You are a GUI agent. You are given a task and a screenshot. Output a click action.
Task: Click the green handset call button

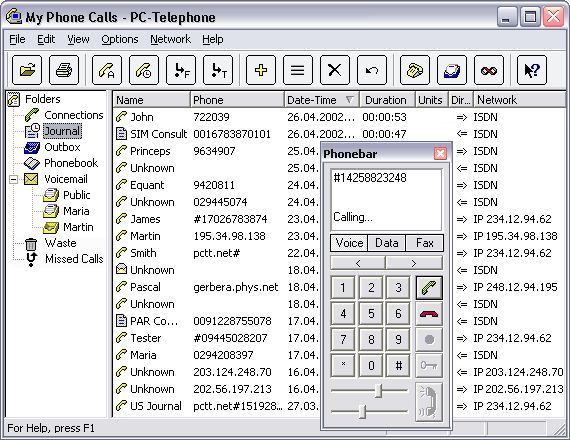tap(429, 288)
